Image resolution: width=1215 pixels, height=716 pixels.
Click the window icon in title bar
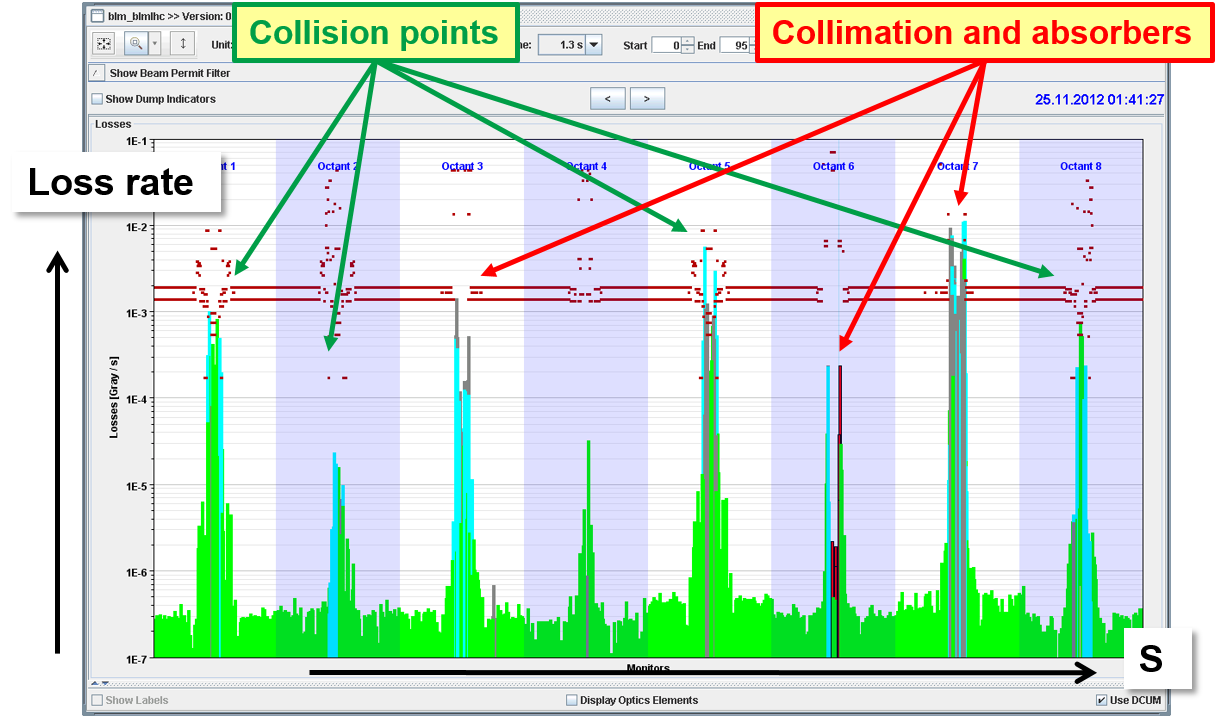[97, 15]
